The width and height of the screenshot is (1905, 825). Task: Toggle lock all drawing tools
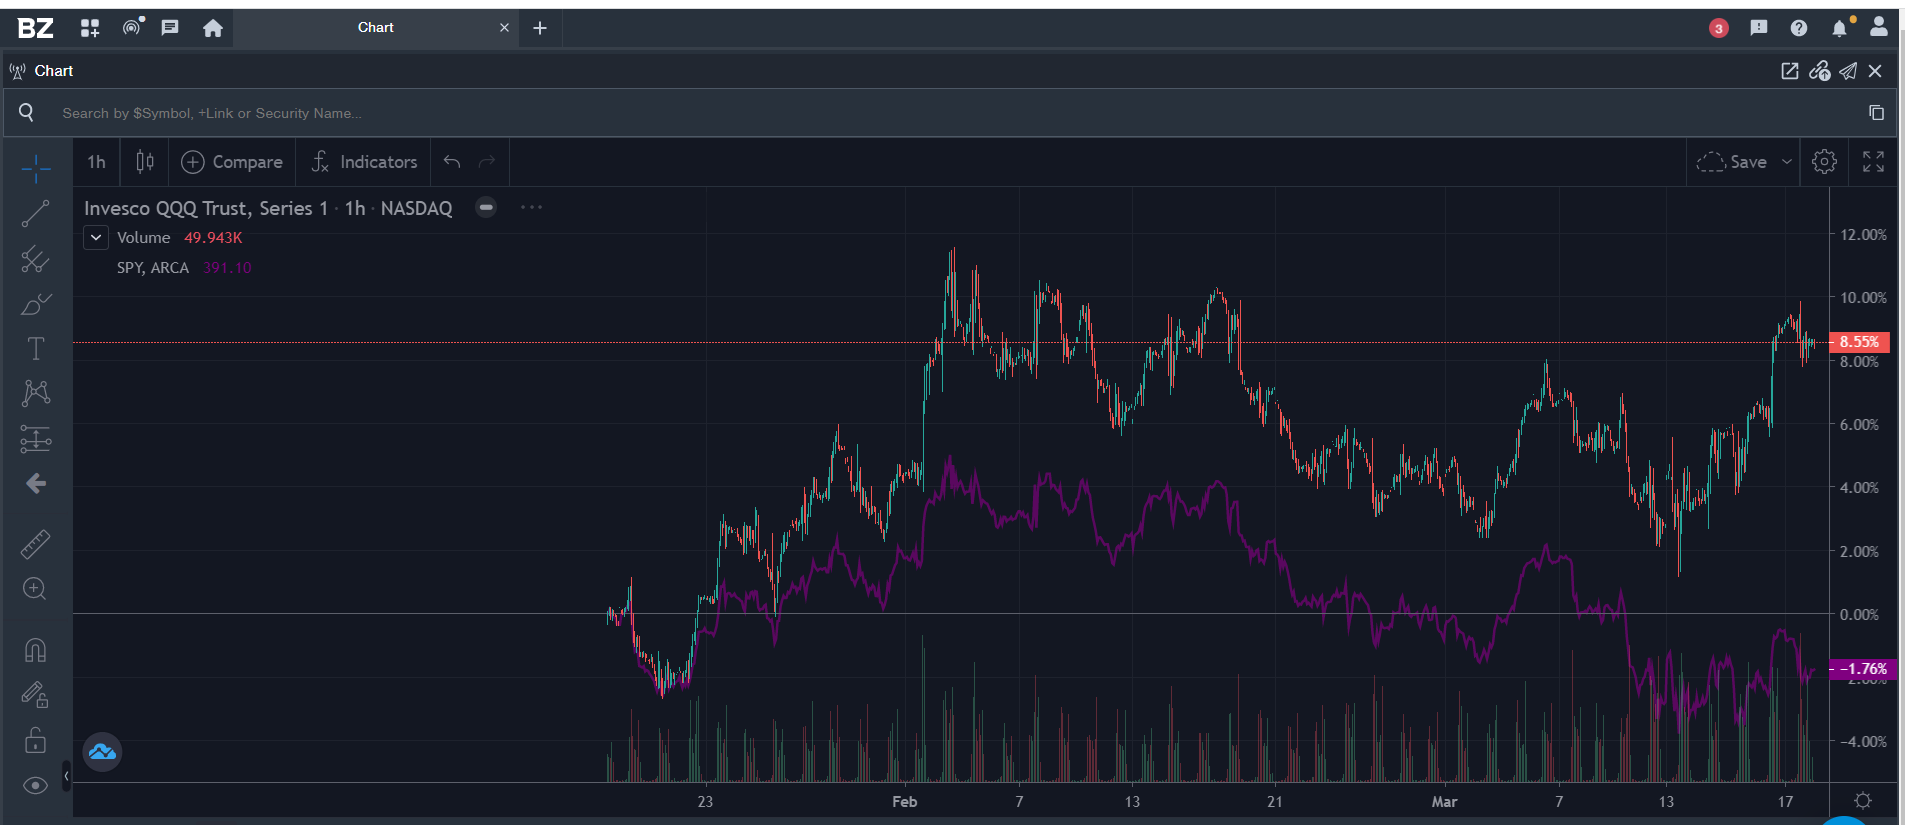(36, 740)
